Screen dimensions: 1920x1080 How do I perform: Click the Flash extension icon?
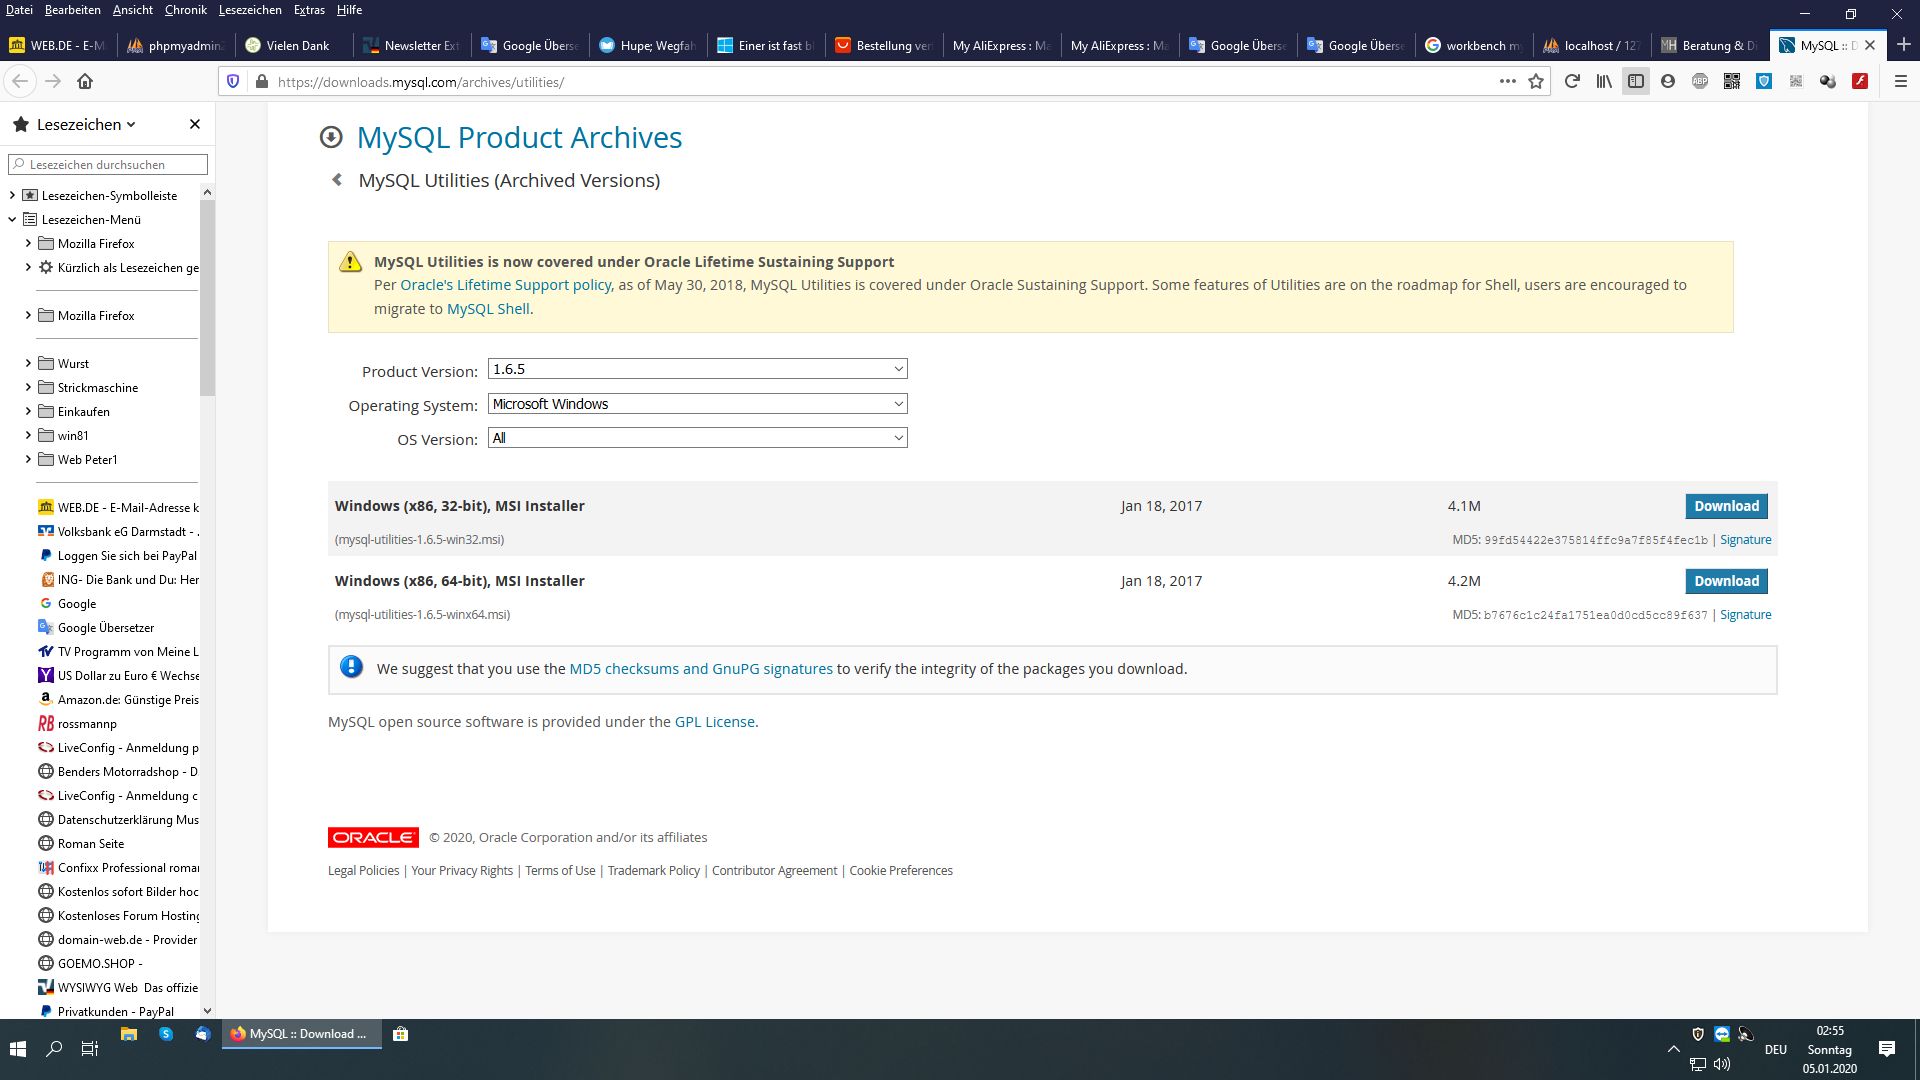(x=1860, y=82)
